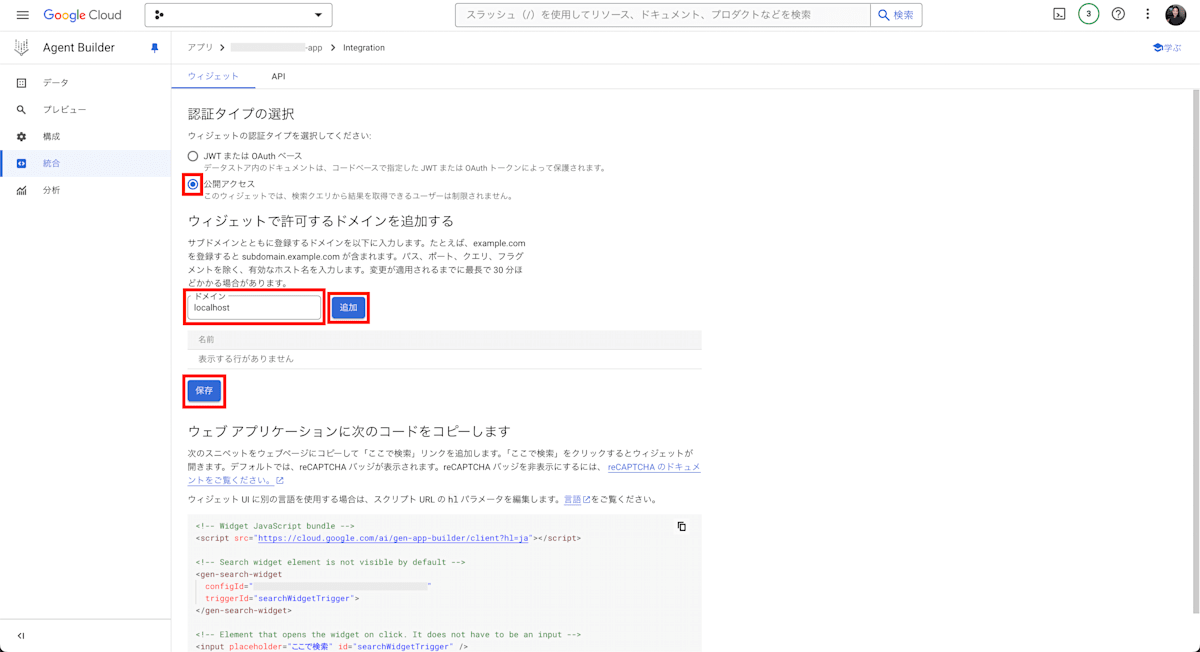
Task: Open notifications badge showing 3
Action: click(1089, 15)
